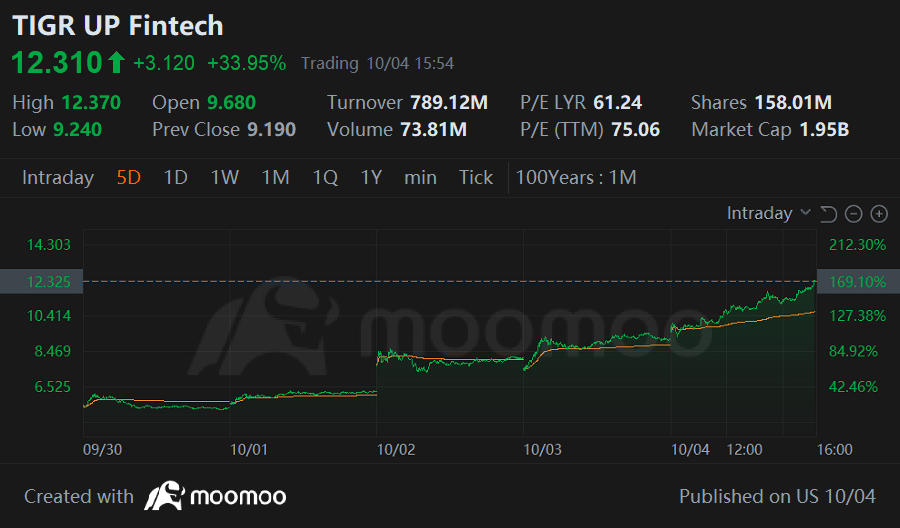Click the TIGR UP Fintech title
The image size is (900, 528).
tap(118, 26)
